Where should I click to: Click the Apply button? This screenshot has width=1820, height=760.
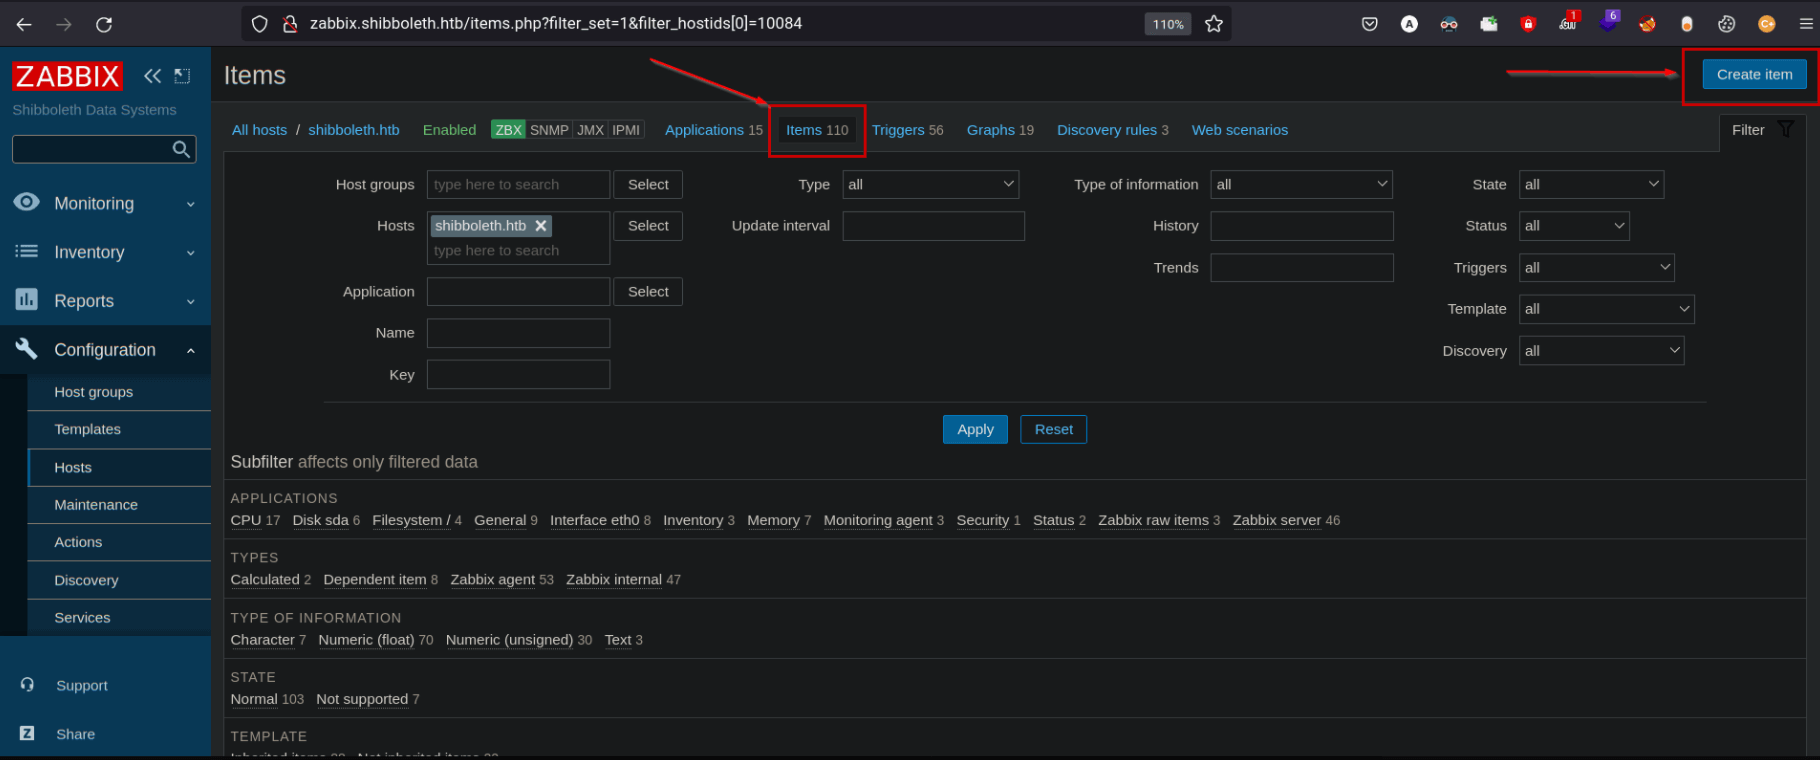975,429
